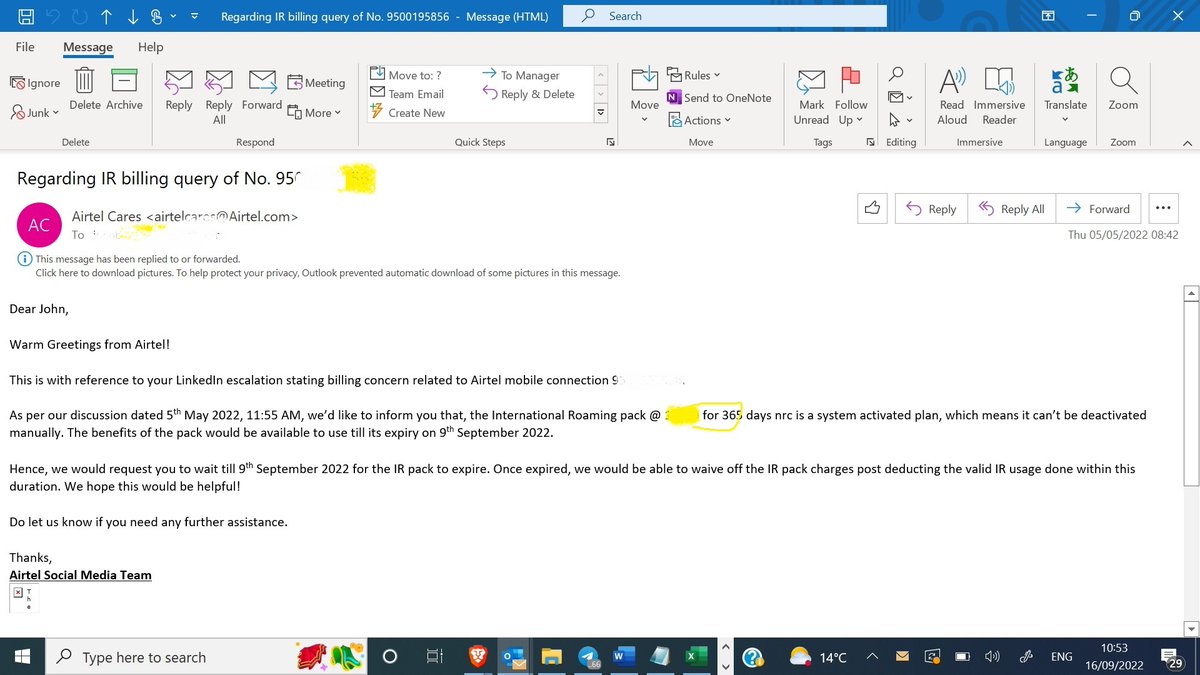Collapse the ribbon with the chevron
Image resolution: width=1200 pixels, height=675 pixels.
pyautogui.click(x=1187, y=143)
